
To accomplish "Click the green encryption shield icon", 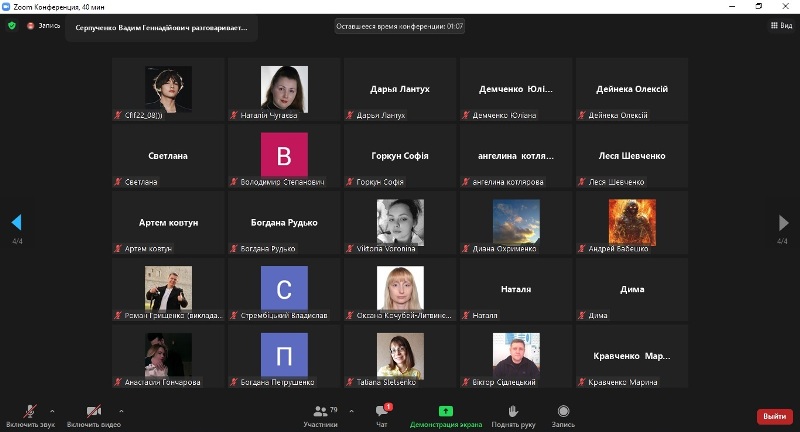I will (x=12, y=26).
